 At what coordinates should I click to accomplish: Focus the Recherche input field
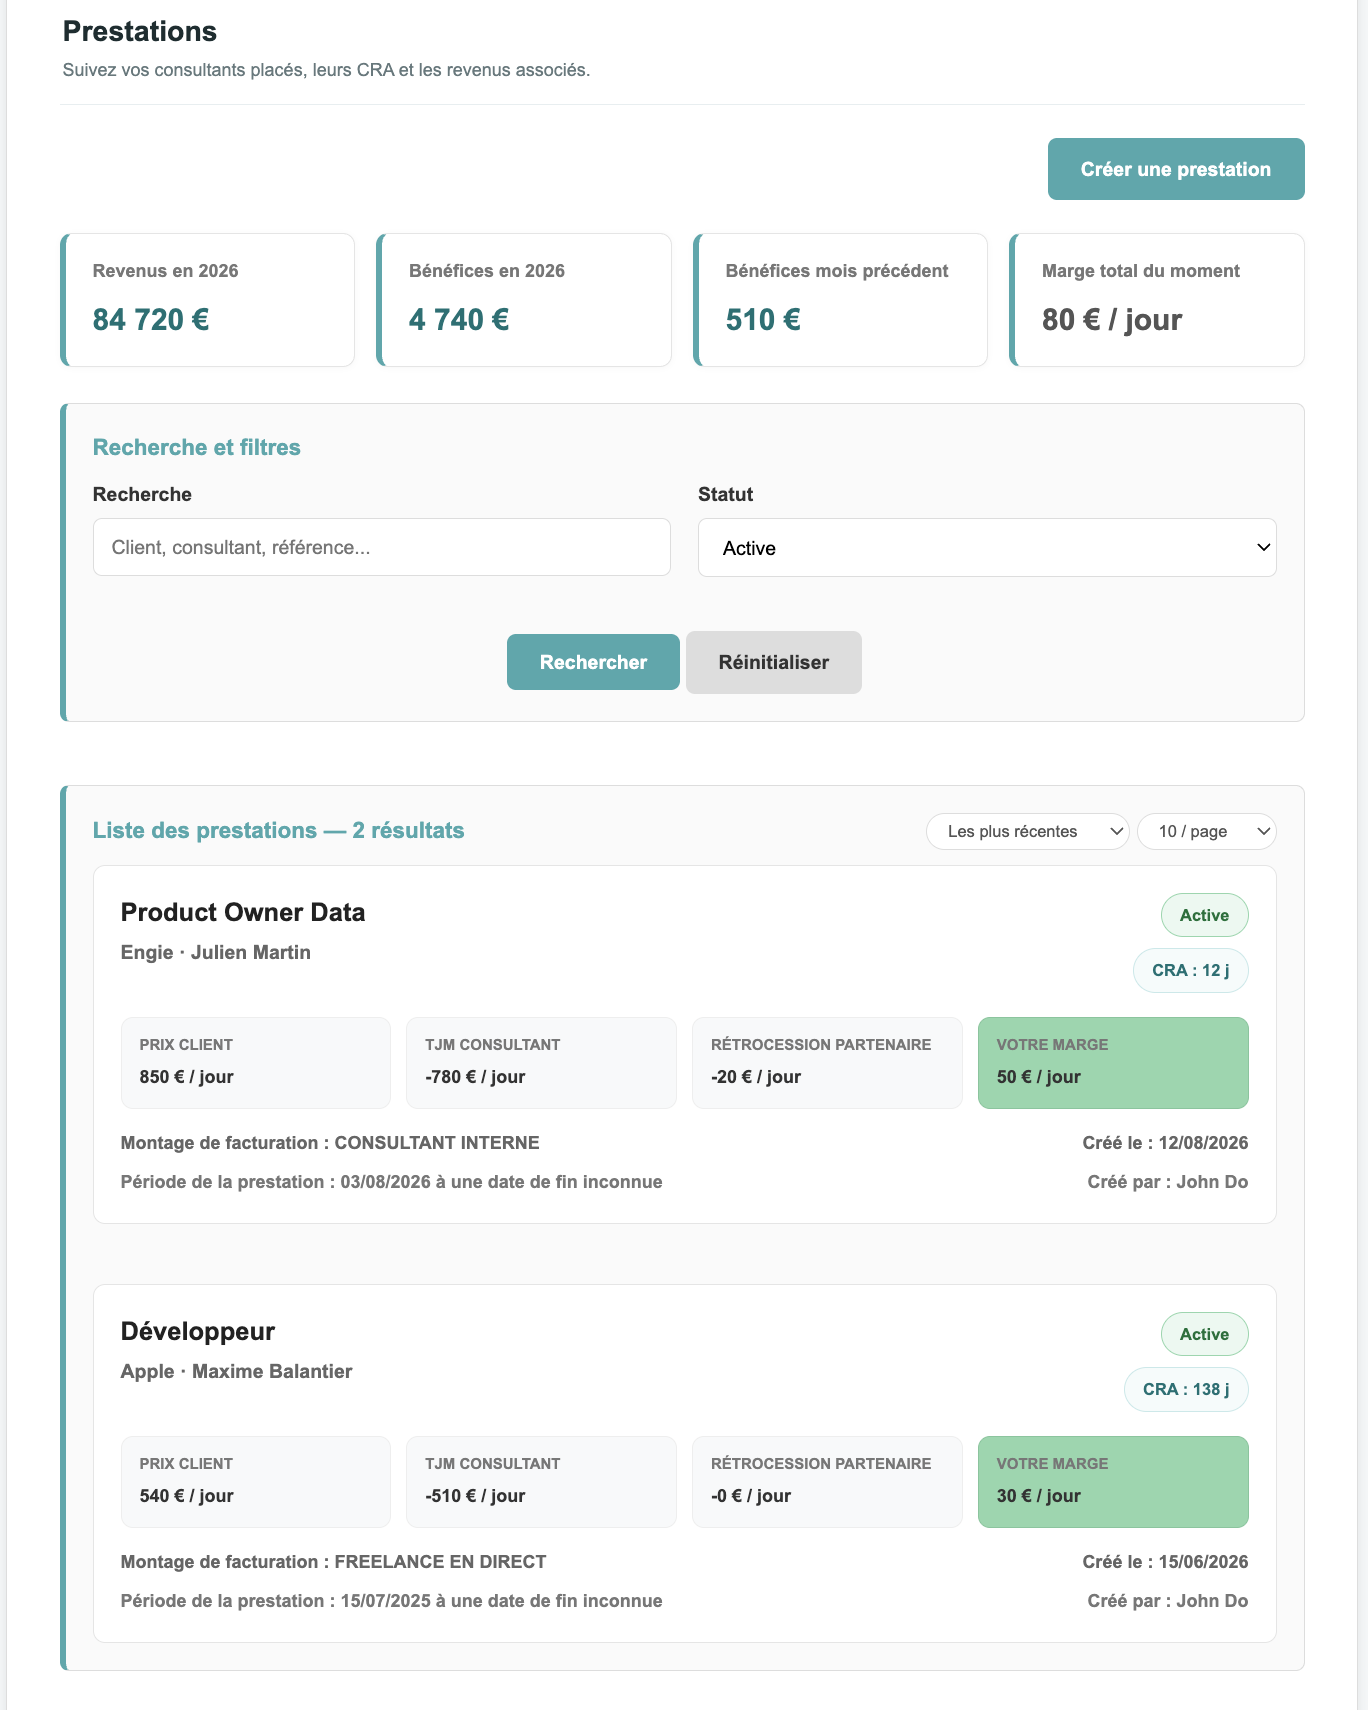click(x=382, y=547)
